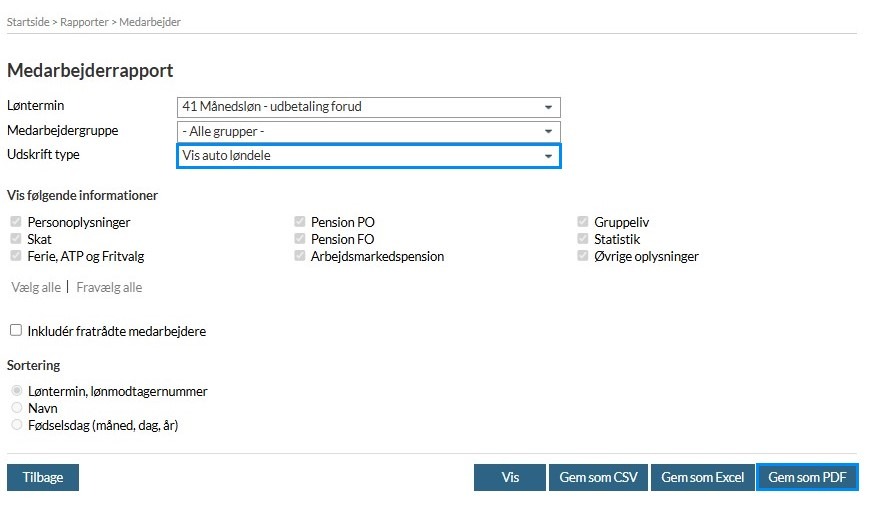Select sorting by Fødselsdag
Image resolution: width=869 pixels, height=516 pixels.
pyautogui.click(x=16, y=425)
